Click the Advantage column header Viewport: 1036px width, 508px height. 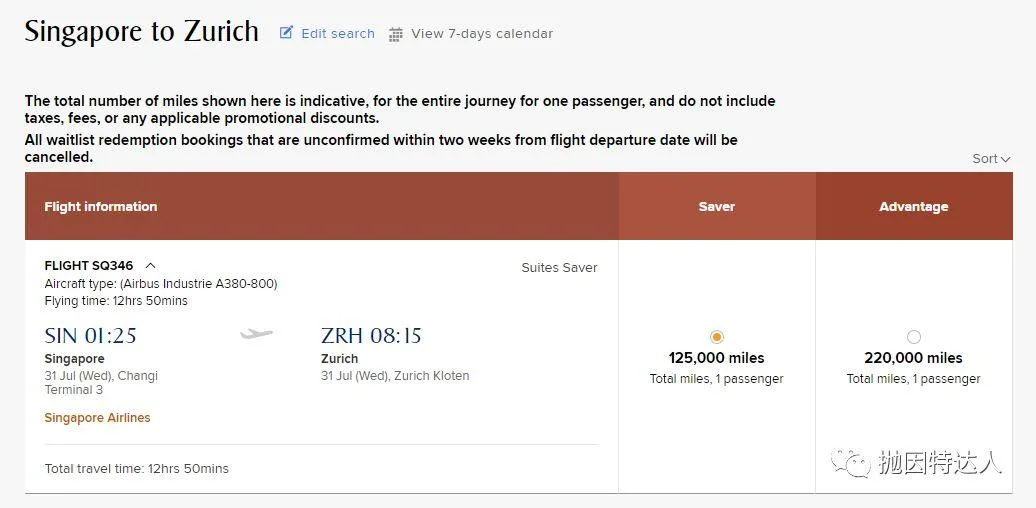pos(914,206)
